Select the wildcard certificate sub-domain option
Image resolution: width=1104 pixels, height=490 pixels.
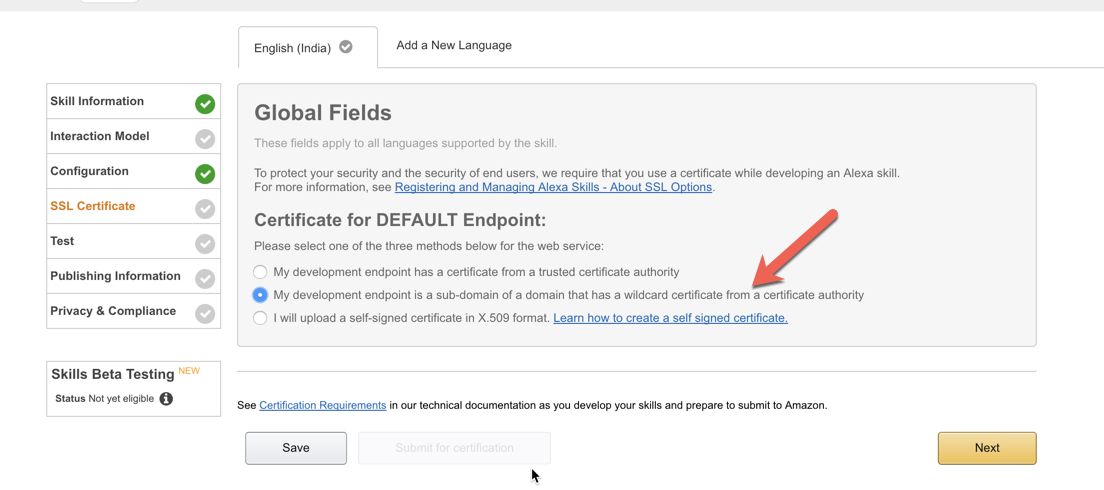pyautogui.click(x=260, y=295)
